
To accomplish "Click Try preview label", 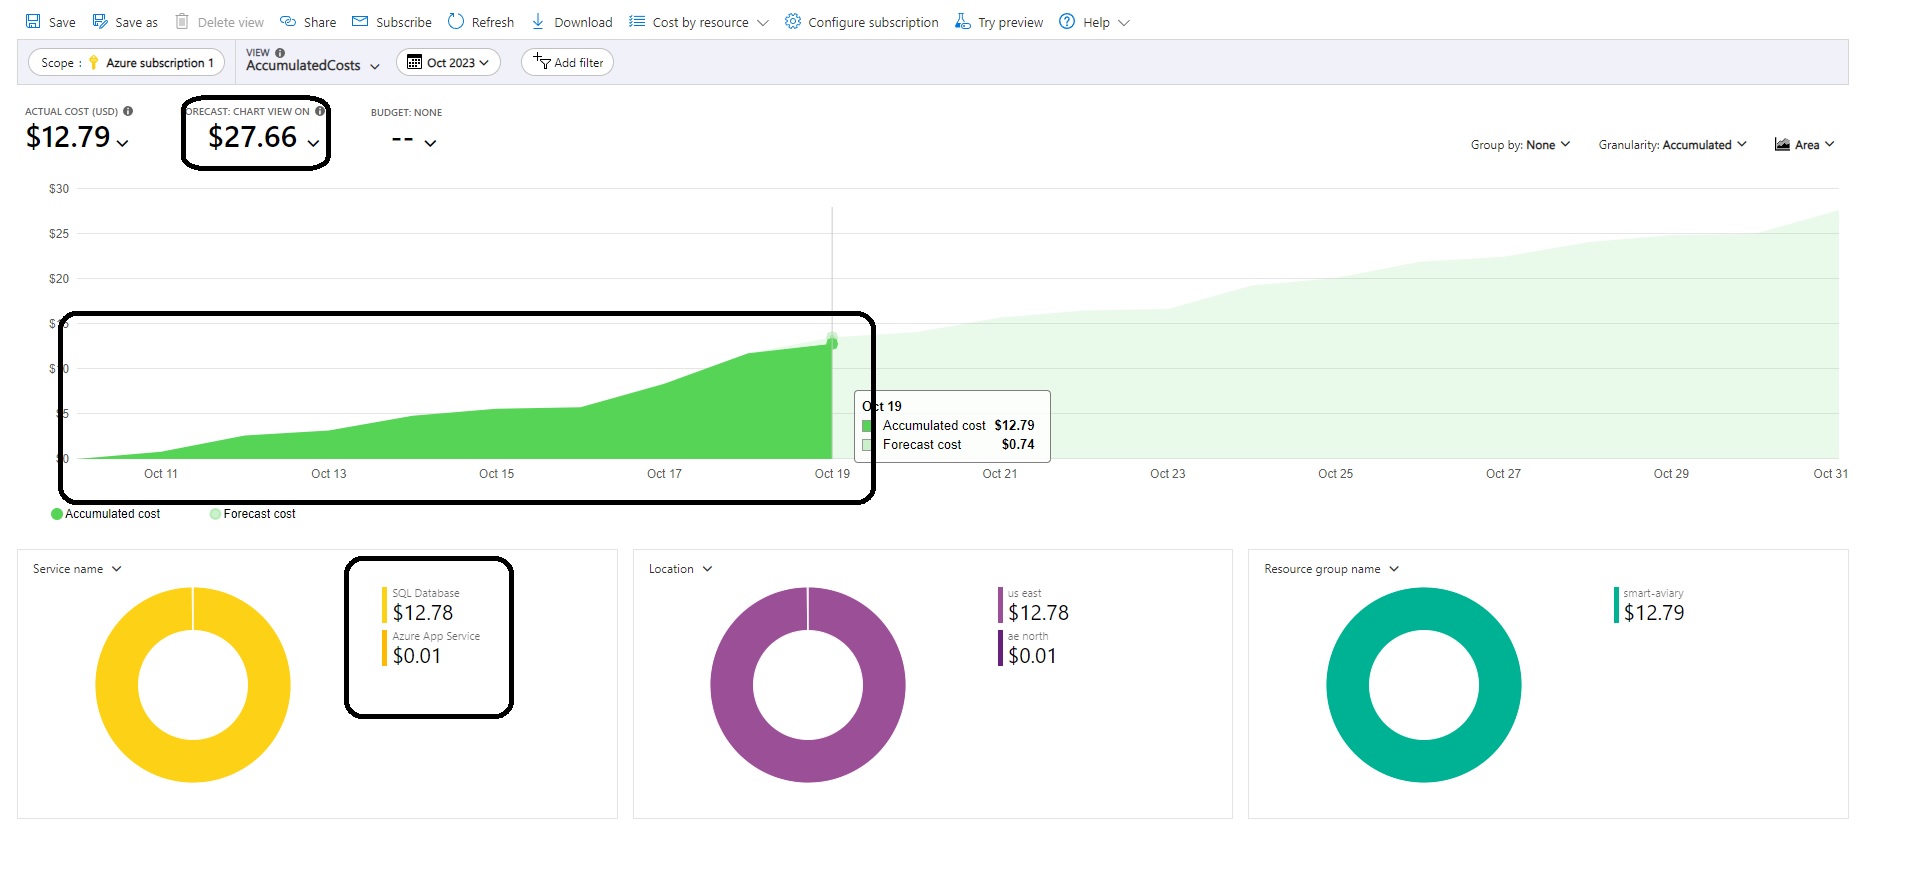I will point(1010,22).
